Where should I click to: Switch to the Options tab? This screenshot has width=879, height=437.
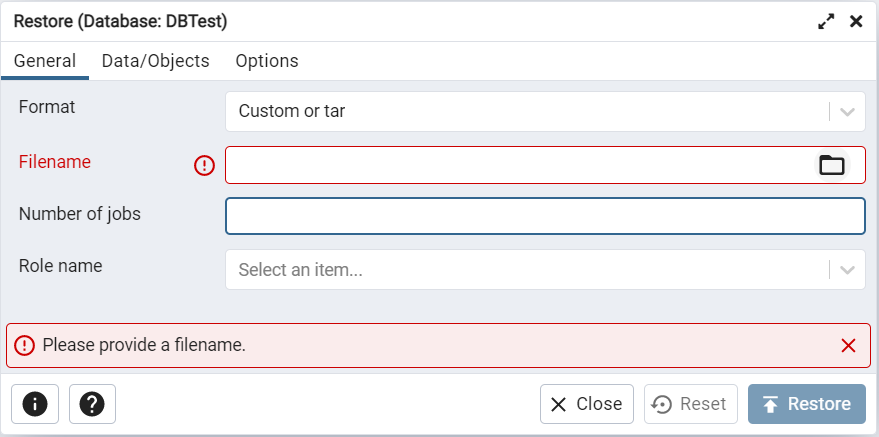point(267,61)
